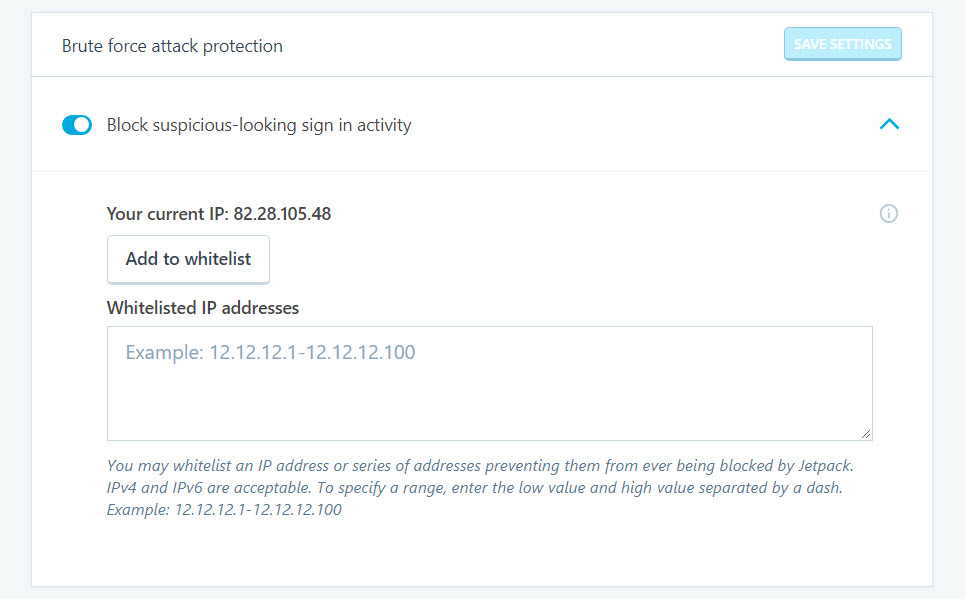Click the italic whitelist help text first line
Screen dimensions: 965x599
(x=480, y=465)
